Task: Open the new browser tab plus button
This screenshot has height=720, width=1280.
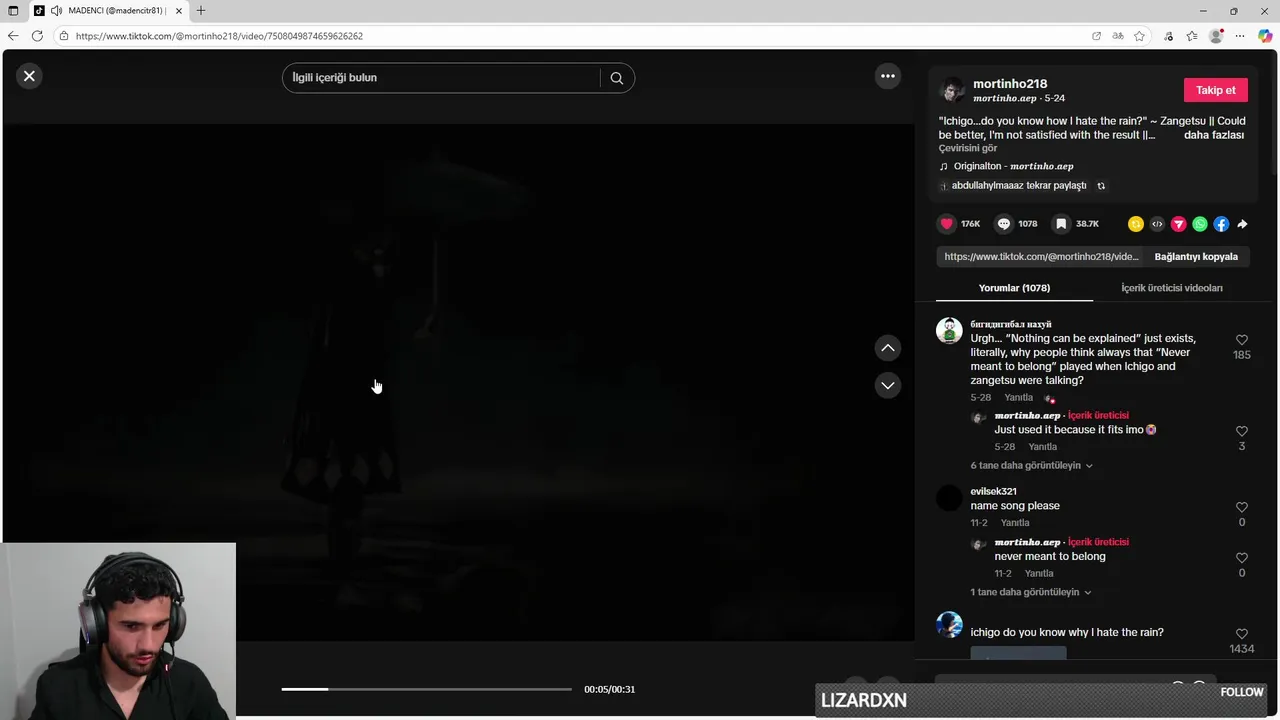Action: [201, 11]
